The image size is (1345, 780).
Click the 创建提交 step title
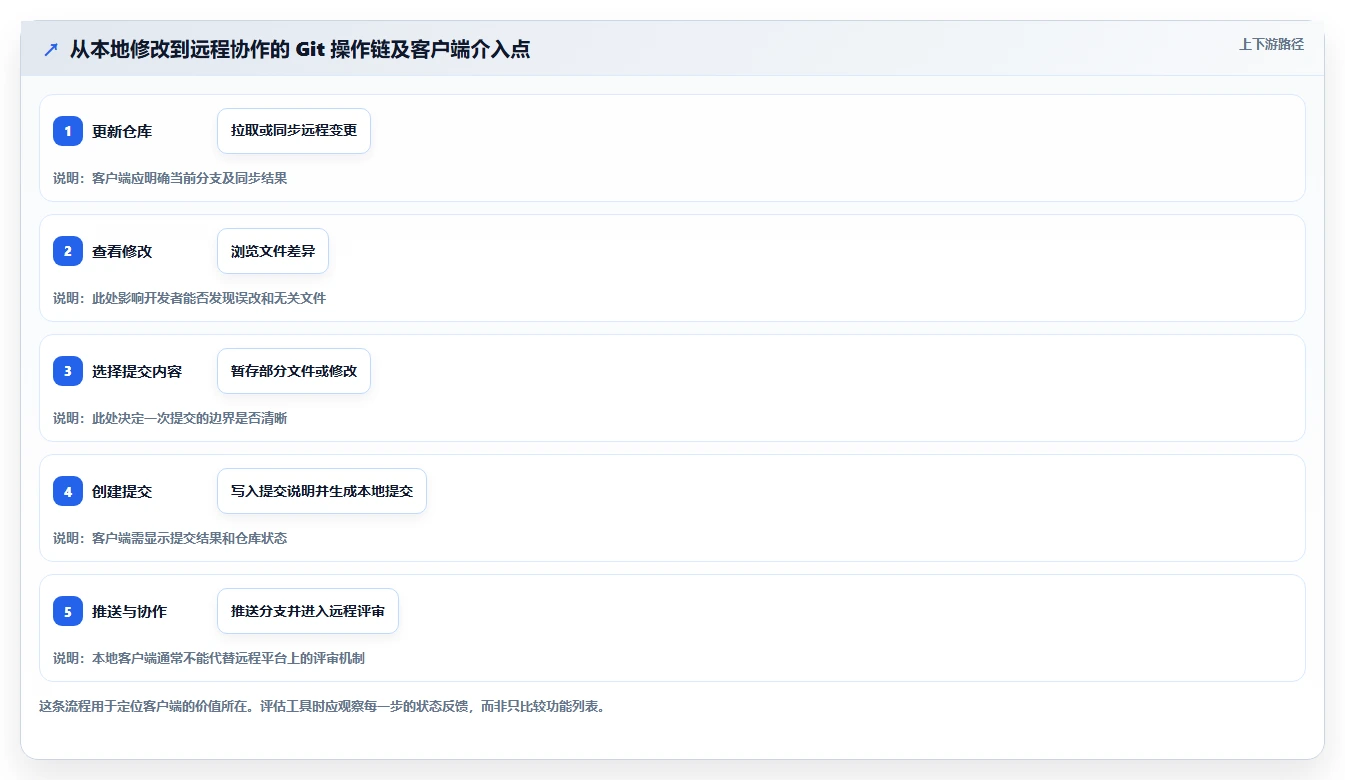click(122, 491)
